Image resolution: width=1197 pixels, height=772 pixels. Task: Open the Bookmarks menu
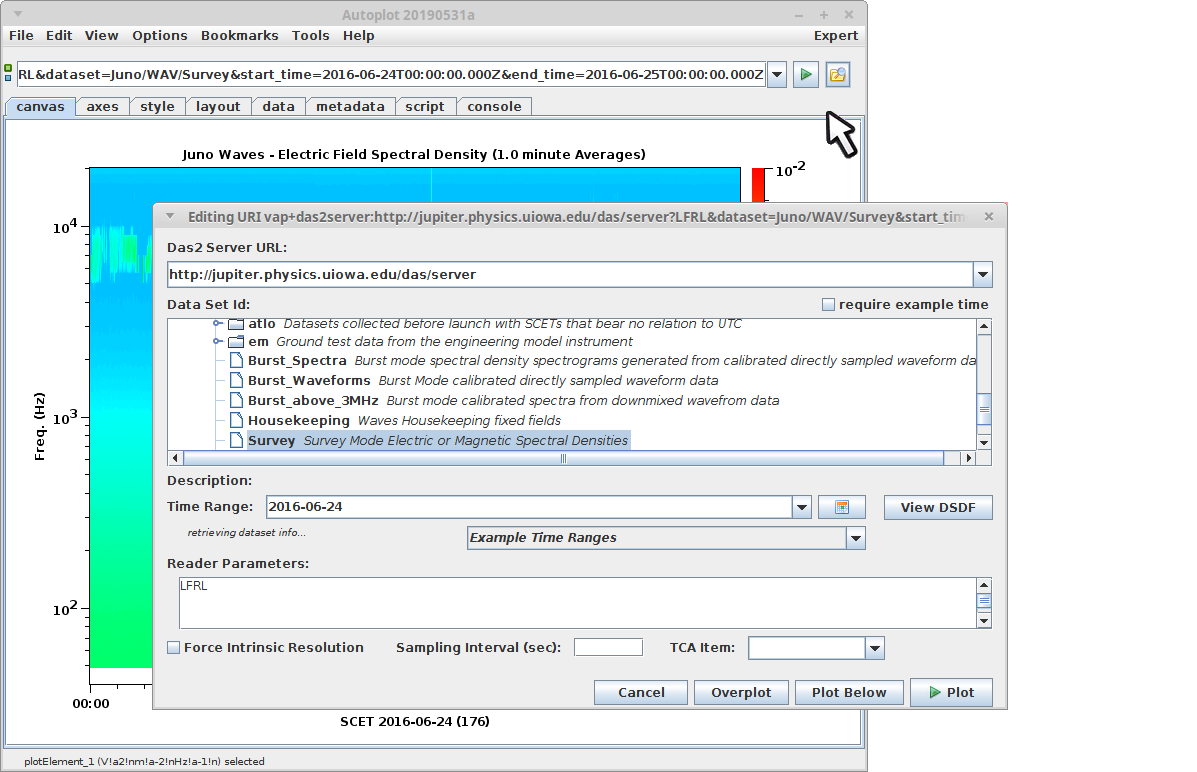(240, 36)
